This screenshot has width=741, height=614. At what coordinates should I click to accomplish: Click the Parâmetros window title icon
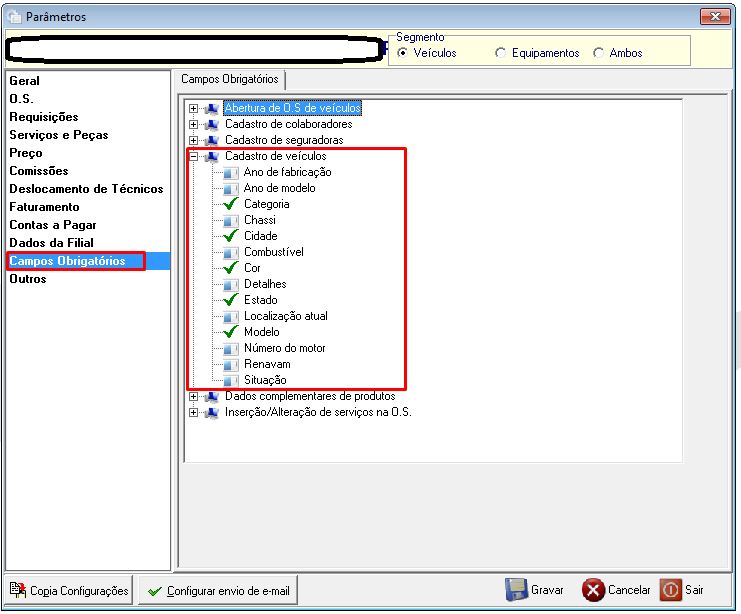click(x=14, y=17)
